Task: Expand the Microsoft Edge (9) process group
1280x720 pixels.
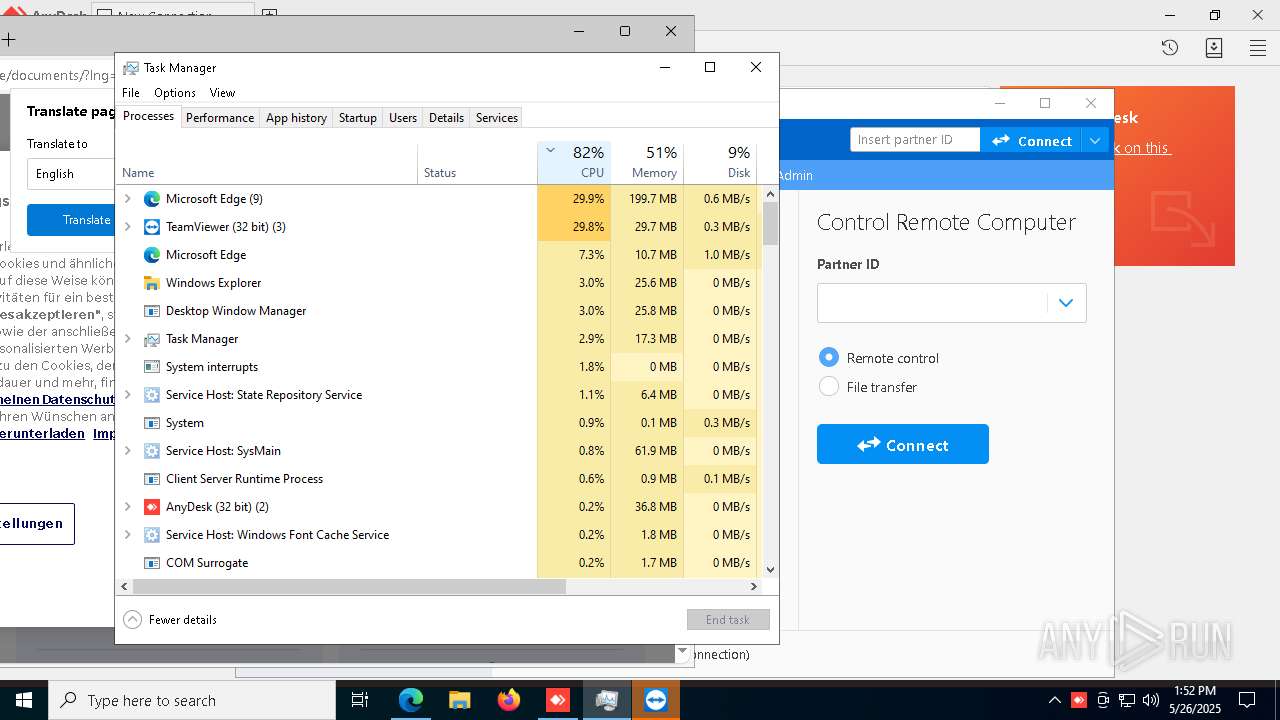Action: point(127,199)
